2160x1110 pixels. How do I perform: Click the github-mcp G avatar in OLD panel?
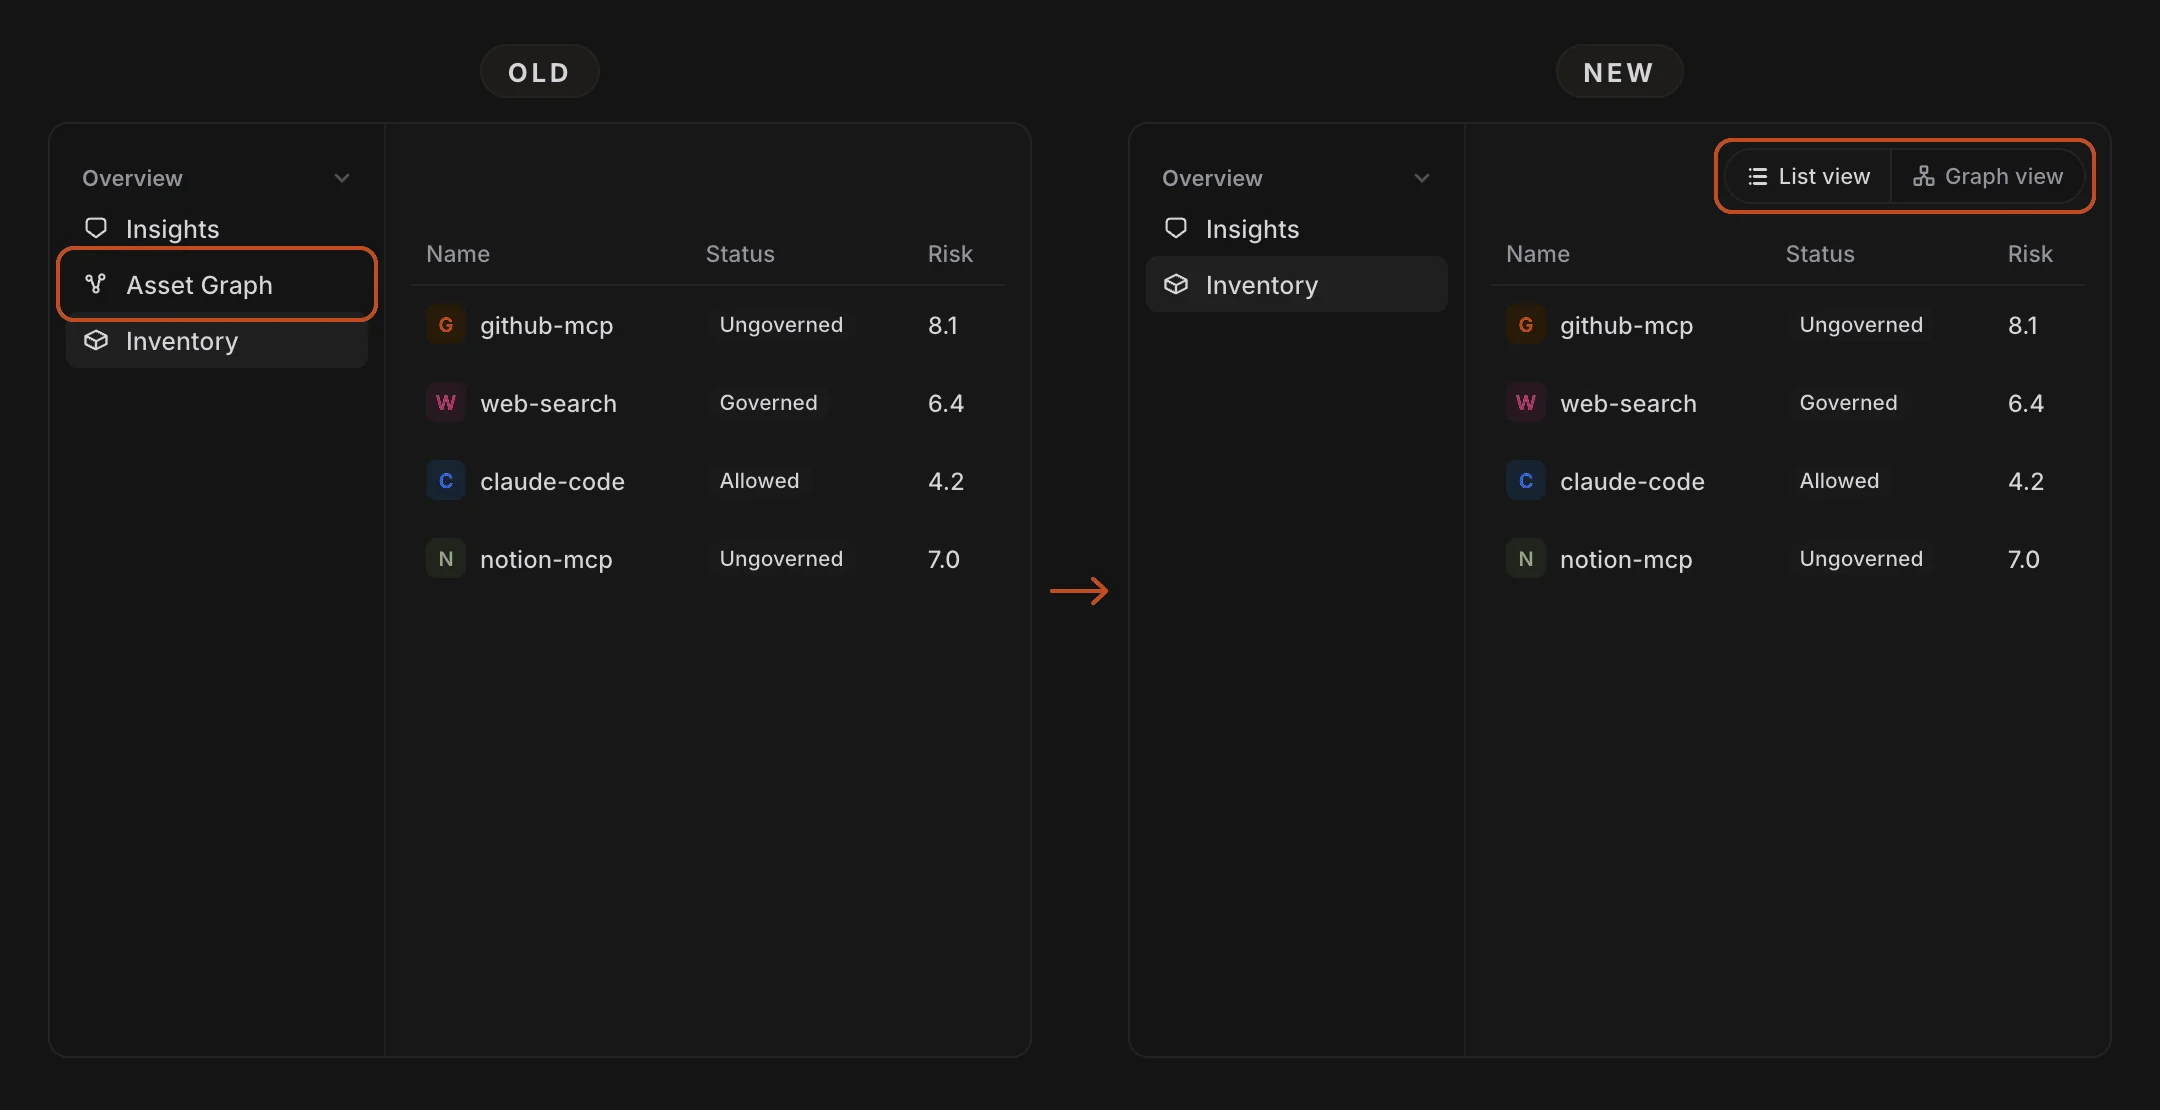(446, 325)
